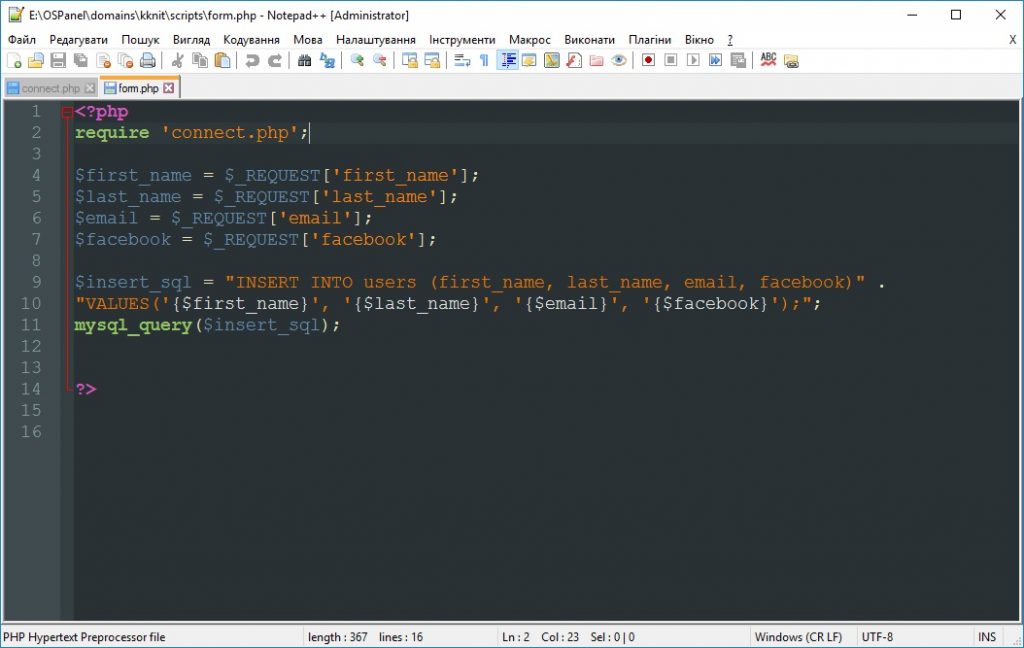Zoom in using the magnifier plus icon
Screen dimensions: 1024x648
pyautogui.click(x=357, y=61)
